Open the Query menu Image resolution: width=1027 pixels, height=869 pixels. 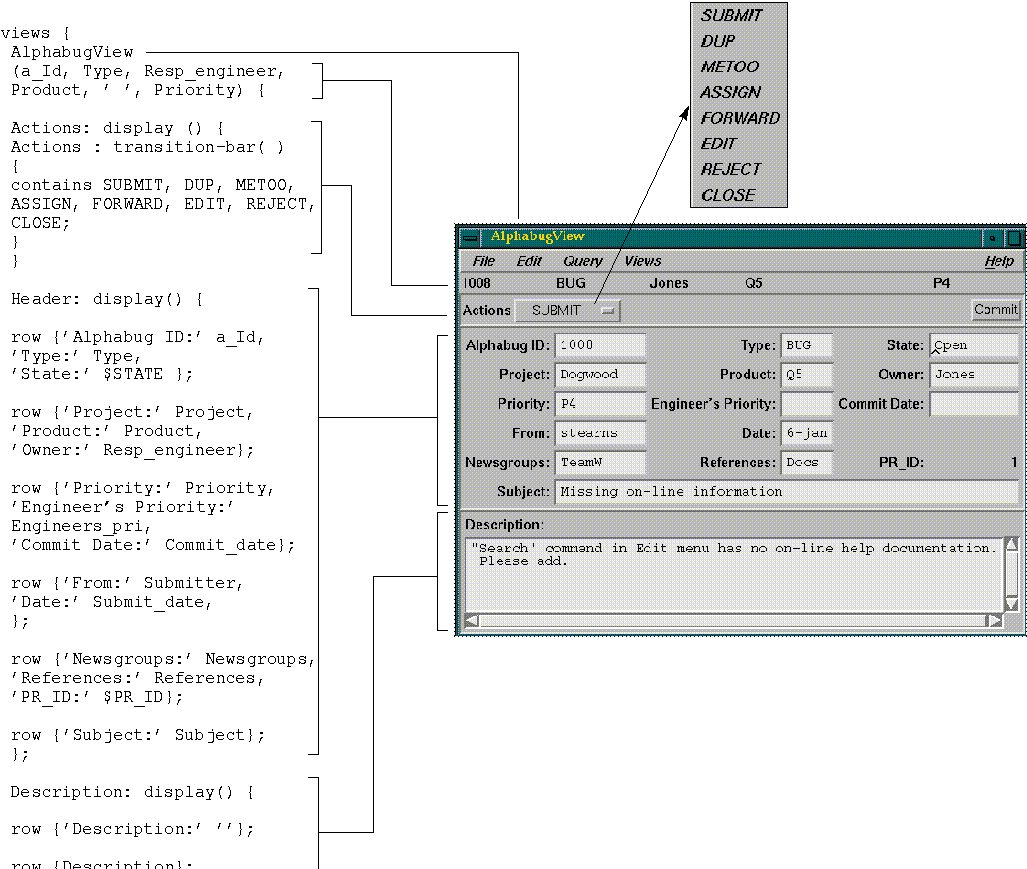tap(582, 261)
